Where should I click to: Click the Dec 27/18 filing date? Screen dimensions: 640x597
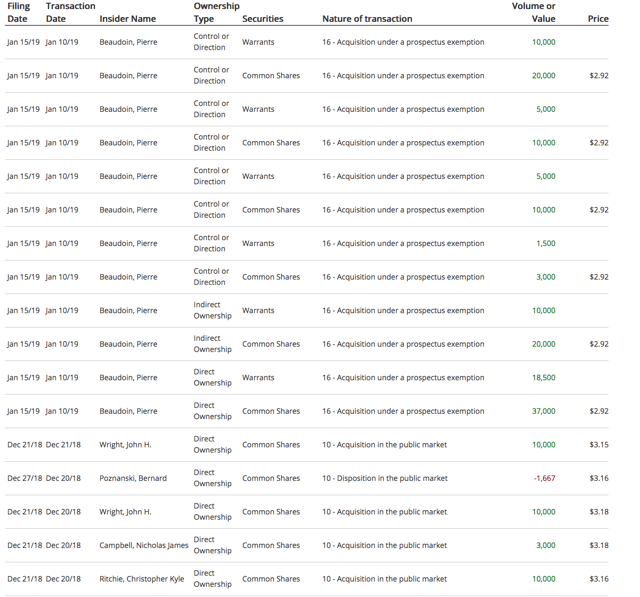24,478
